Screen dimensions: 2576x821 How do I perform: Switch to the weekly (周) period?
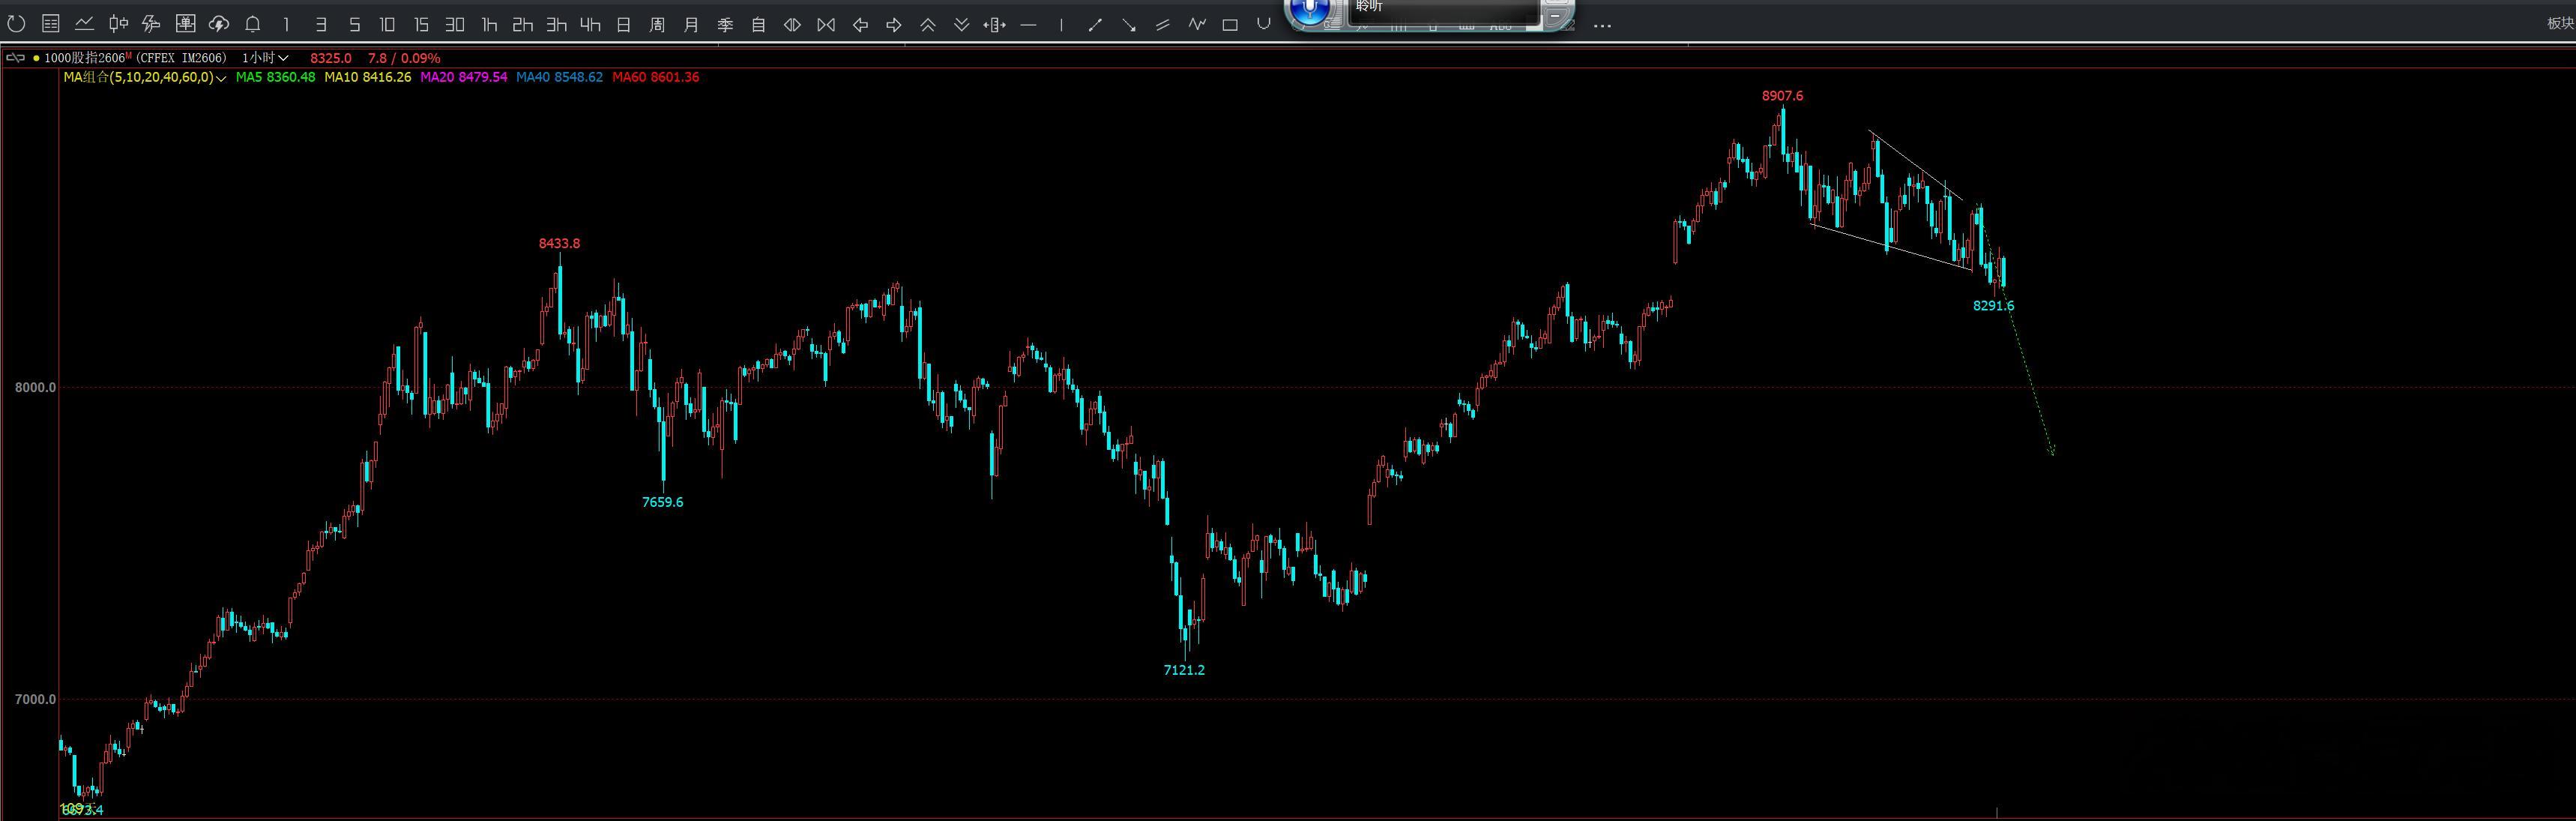pos(657,25)
